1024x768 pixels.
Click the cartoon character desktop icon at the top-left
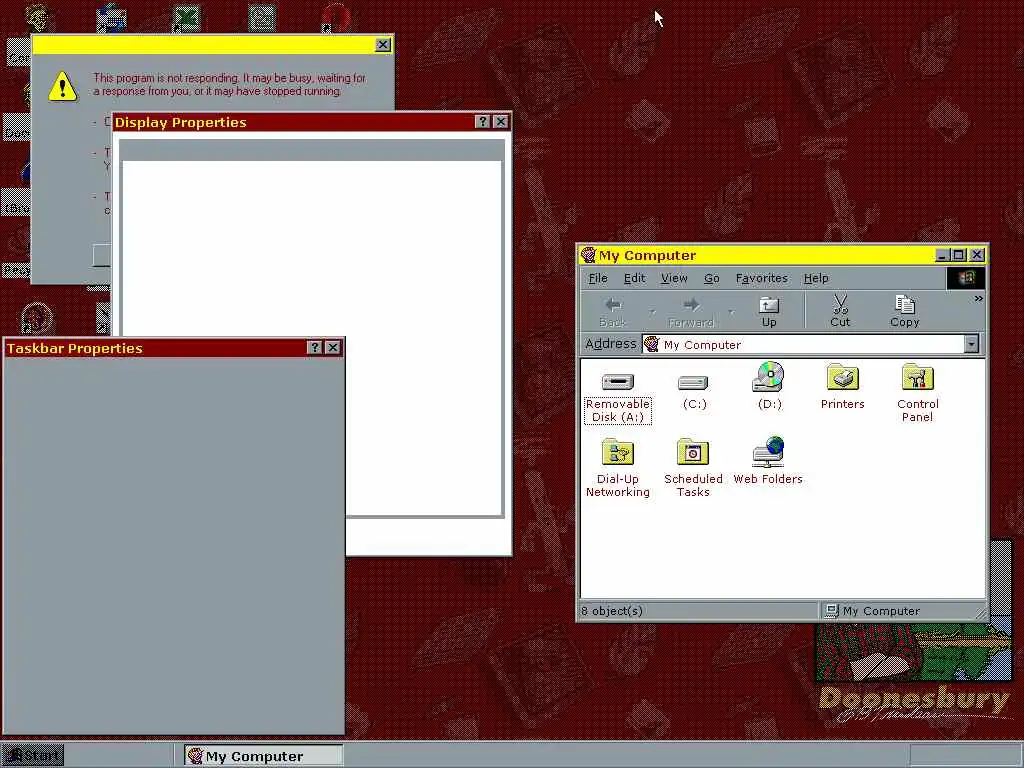point(37,18)
